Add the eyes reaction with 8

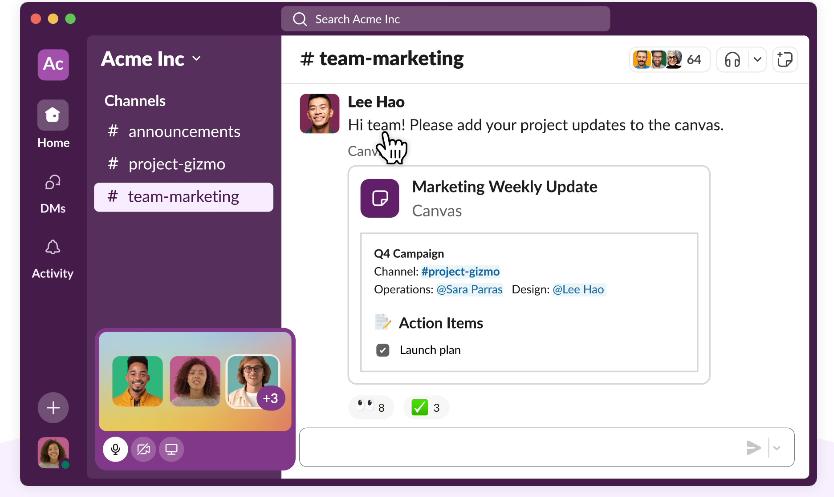tap(371, 408)
